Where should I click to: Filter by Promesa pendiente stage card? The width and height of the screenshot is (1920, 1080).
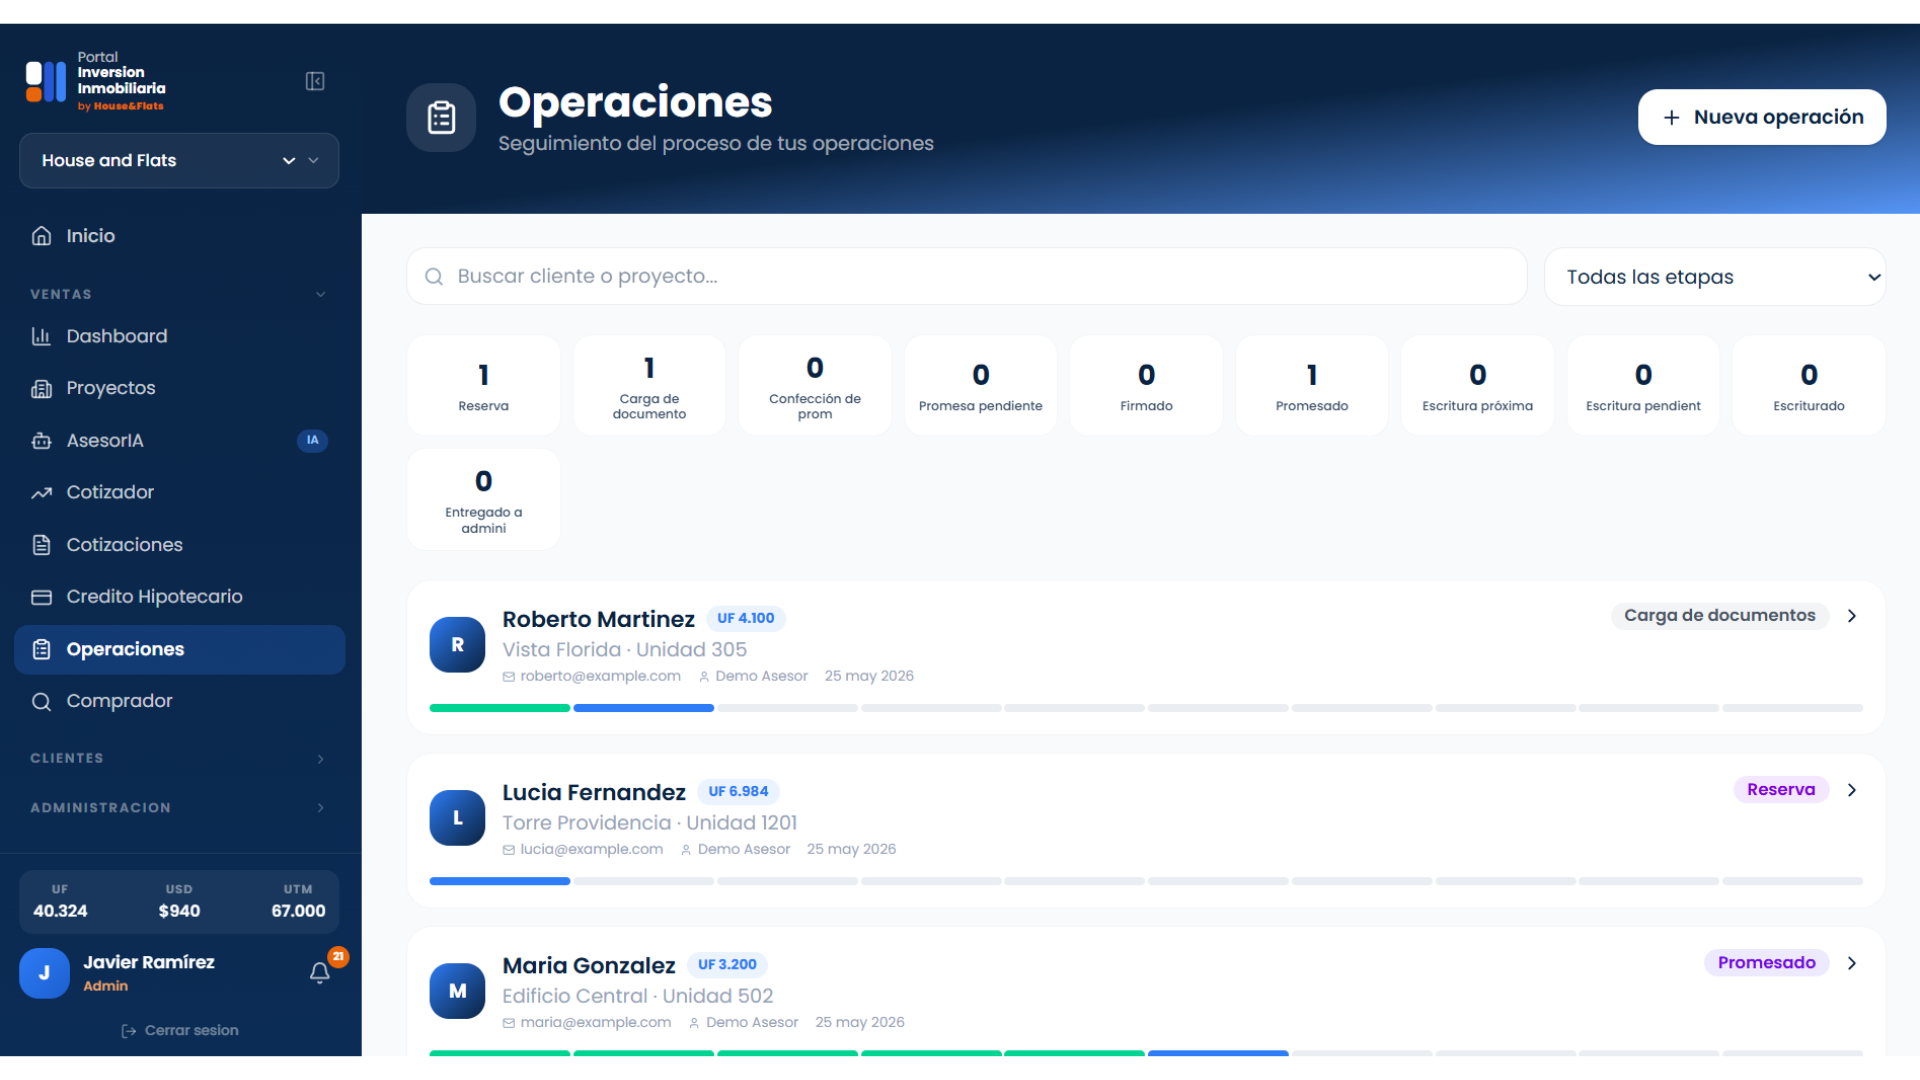(980, 385)
